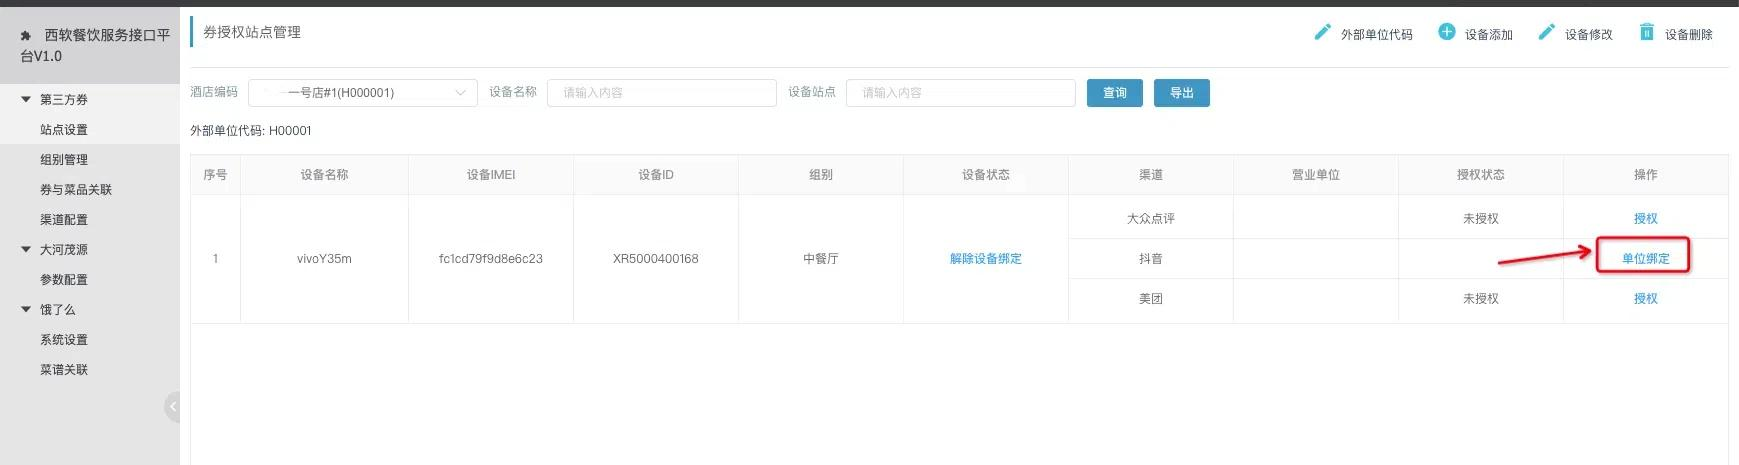Screen dimensions: 1739x465
Task: Select IMEI cell fc1cd79f9d8e6c23
Action: click(x=491, y=258)
